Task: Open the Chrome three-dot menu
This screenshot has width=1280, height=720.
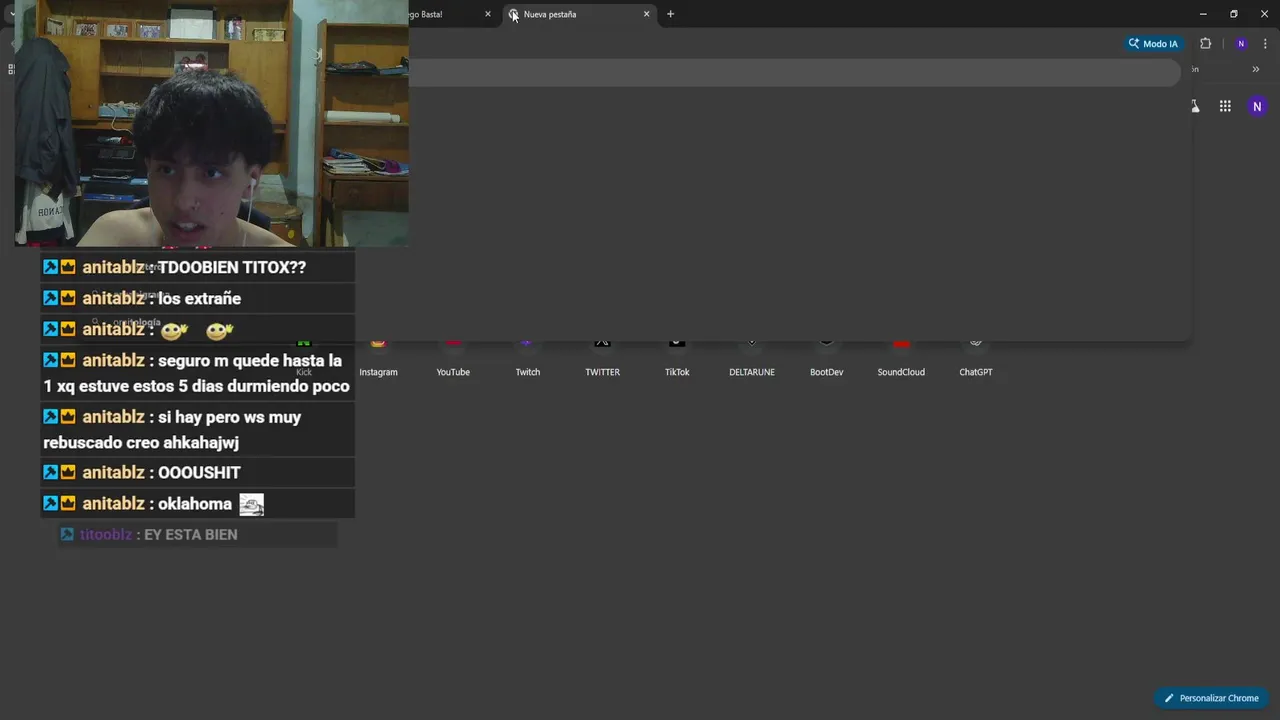Action: [1265, 44]
